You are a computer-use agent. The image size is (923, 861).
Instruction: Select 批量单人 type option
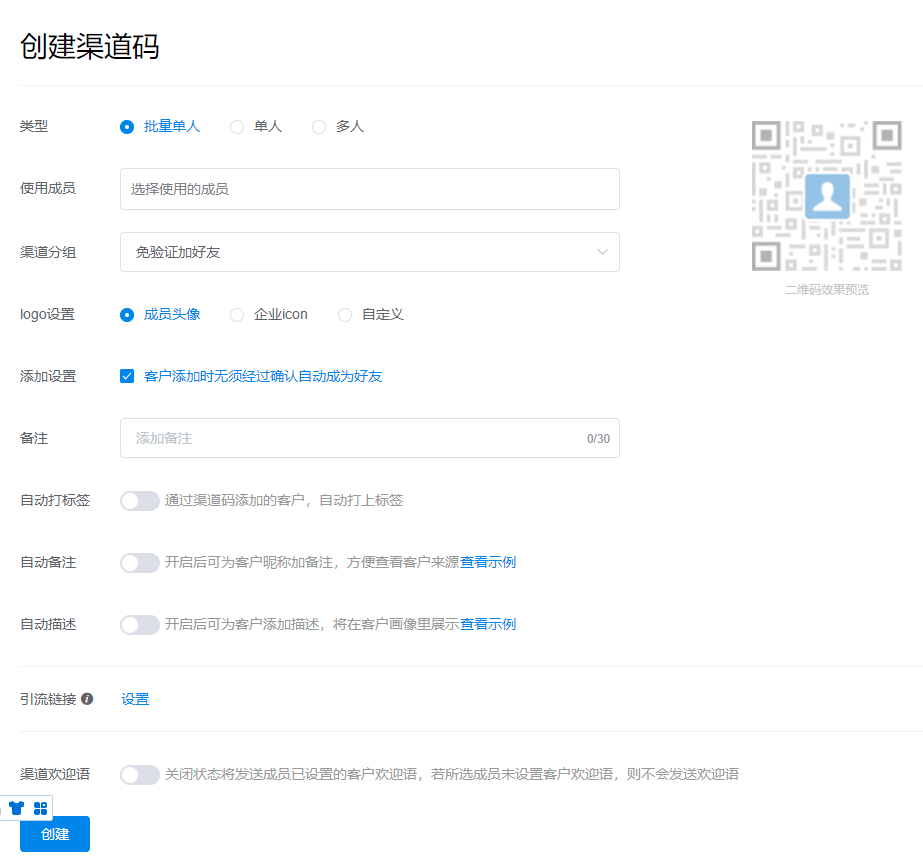[x=127, y=127]
